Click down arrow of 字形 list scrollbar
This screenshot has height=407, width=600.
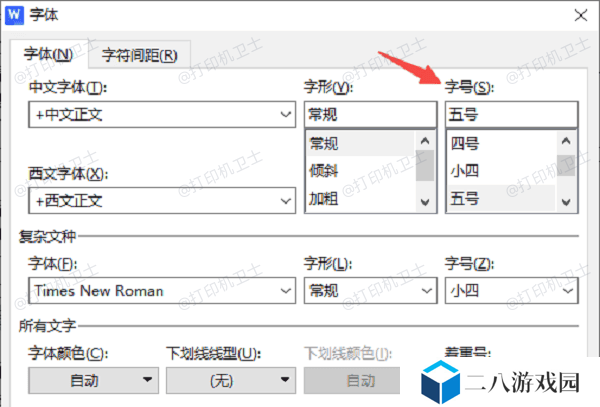click(x=425, y=202)
